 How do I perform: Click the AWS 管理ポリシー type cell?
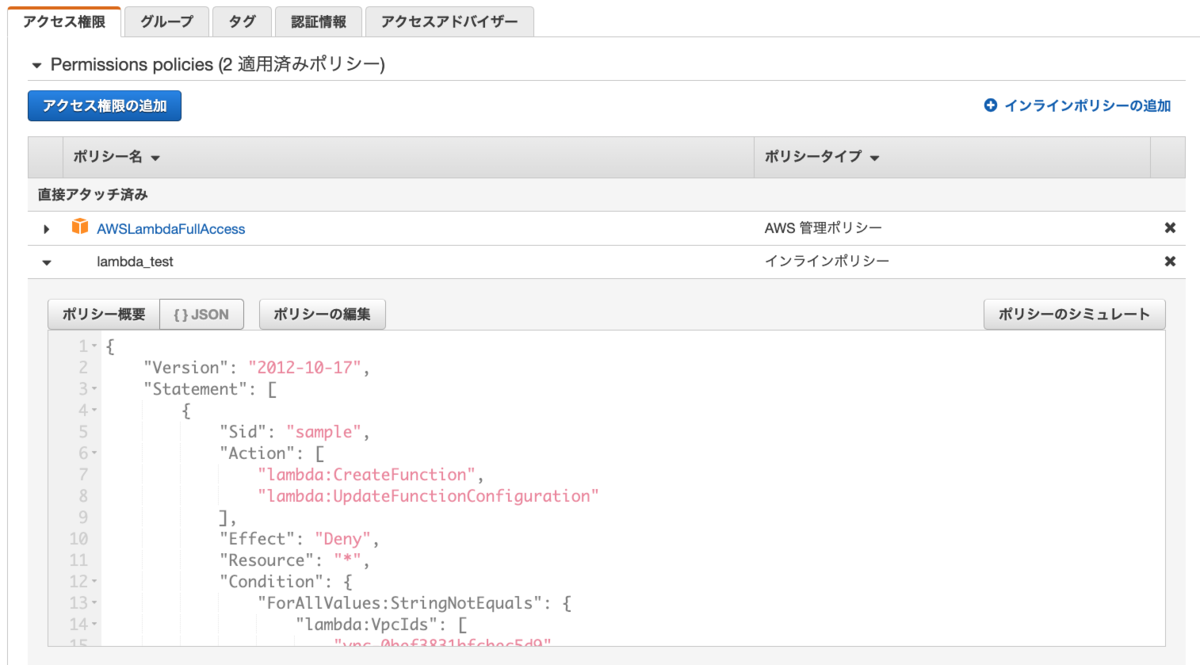(x=823, y=228)
